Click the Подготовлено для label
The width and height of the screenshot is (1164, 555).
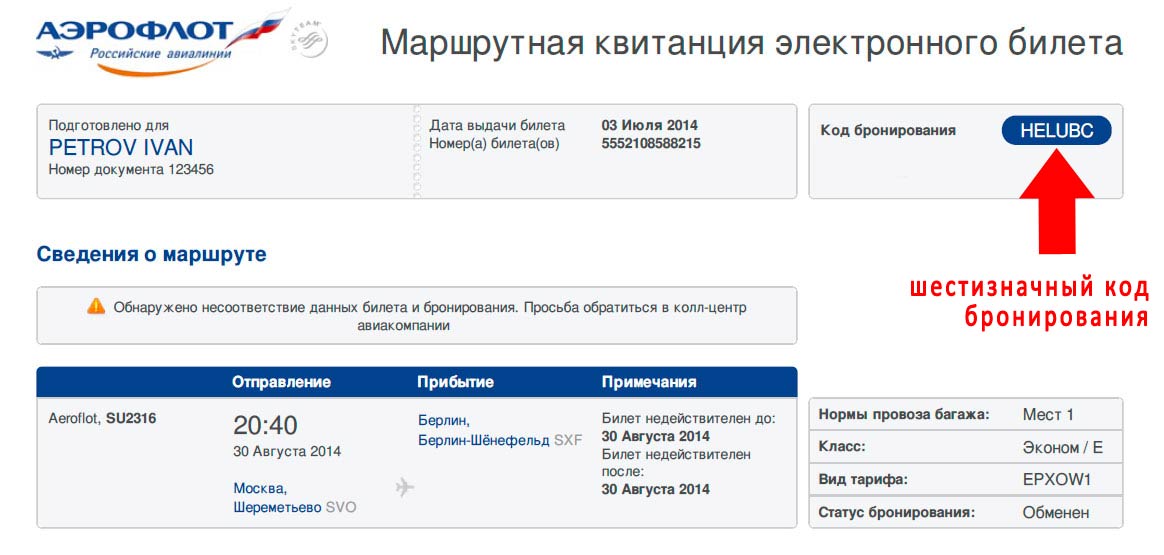[x=108, y=125]
